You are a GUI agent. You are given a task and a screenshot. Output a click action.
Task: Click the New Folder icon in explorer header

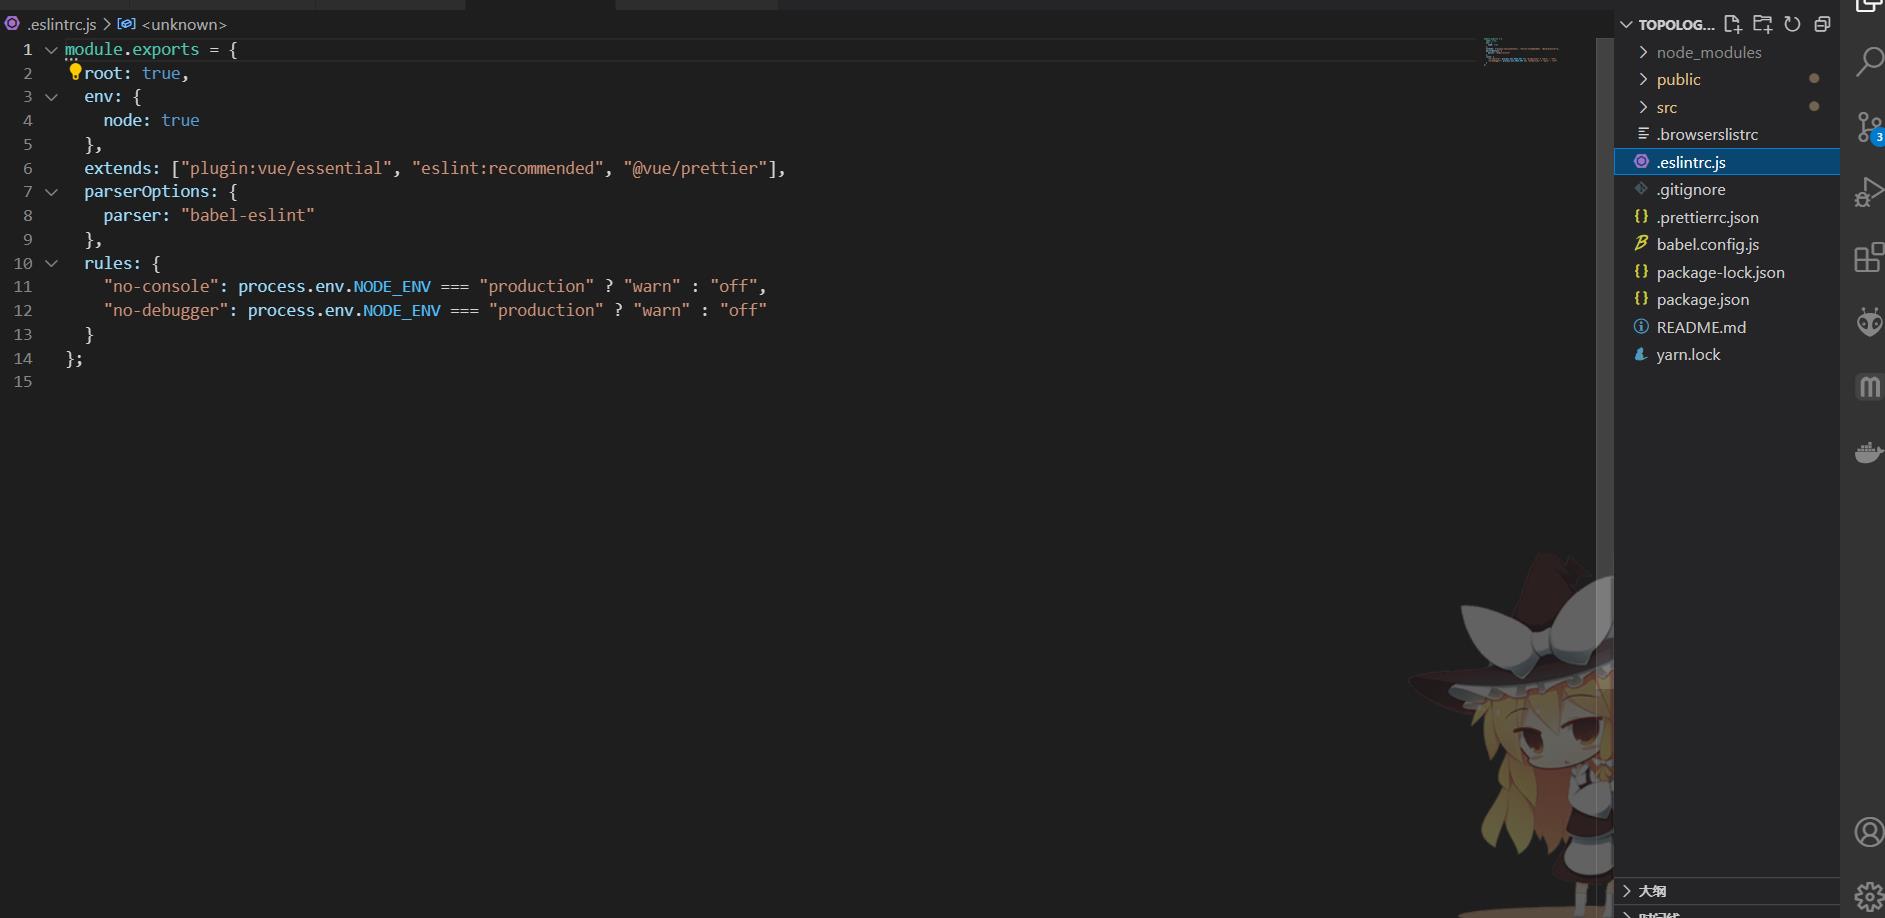tap(1763, 24)
